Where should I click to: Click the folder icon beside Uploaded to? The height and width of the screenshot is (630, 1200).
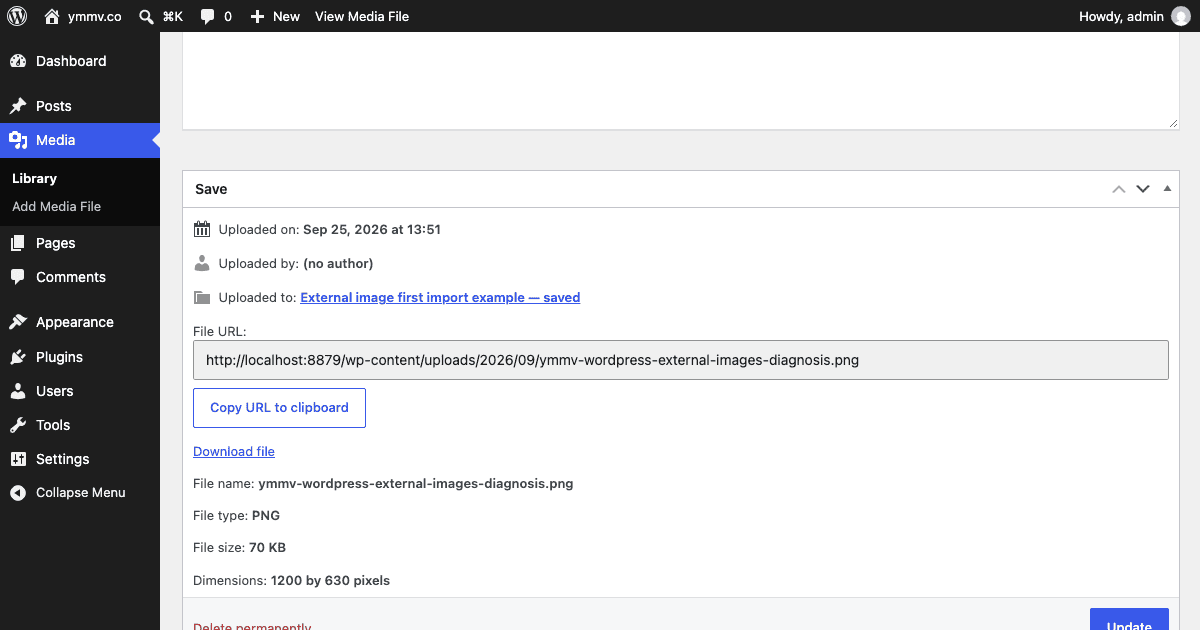click(202, 297)
